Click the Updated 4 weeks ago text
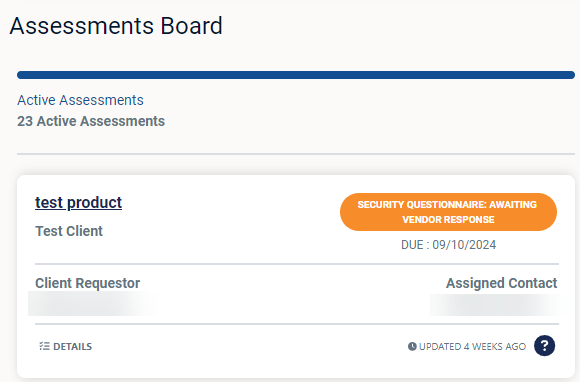 pos(472,346)
